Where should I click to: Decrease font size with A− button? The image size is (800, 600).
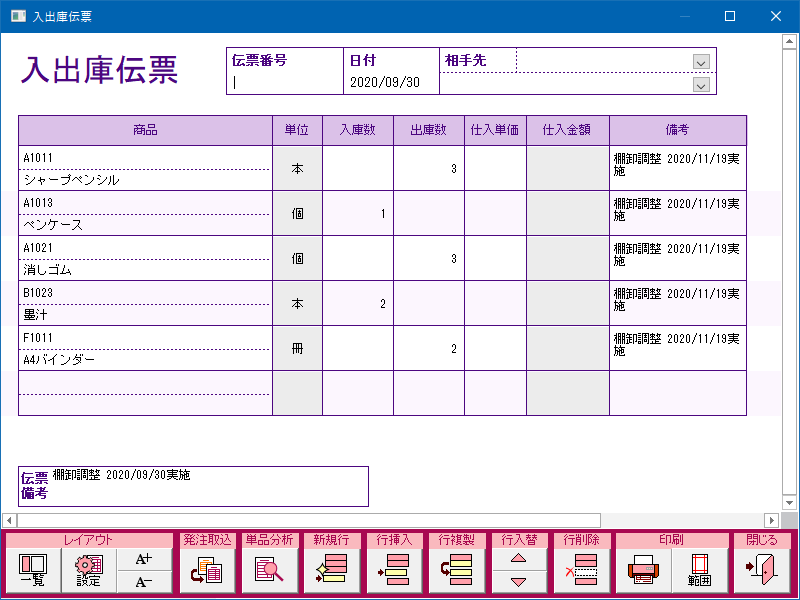144,583
